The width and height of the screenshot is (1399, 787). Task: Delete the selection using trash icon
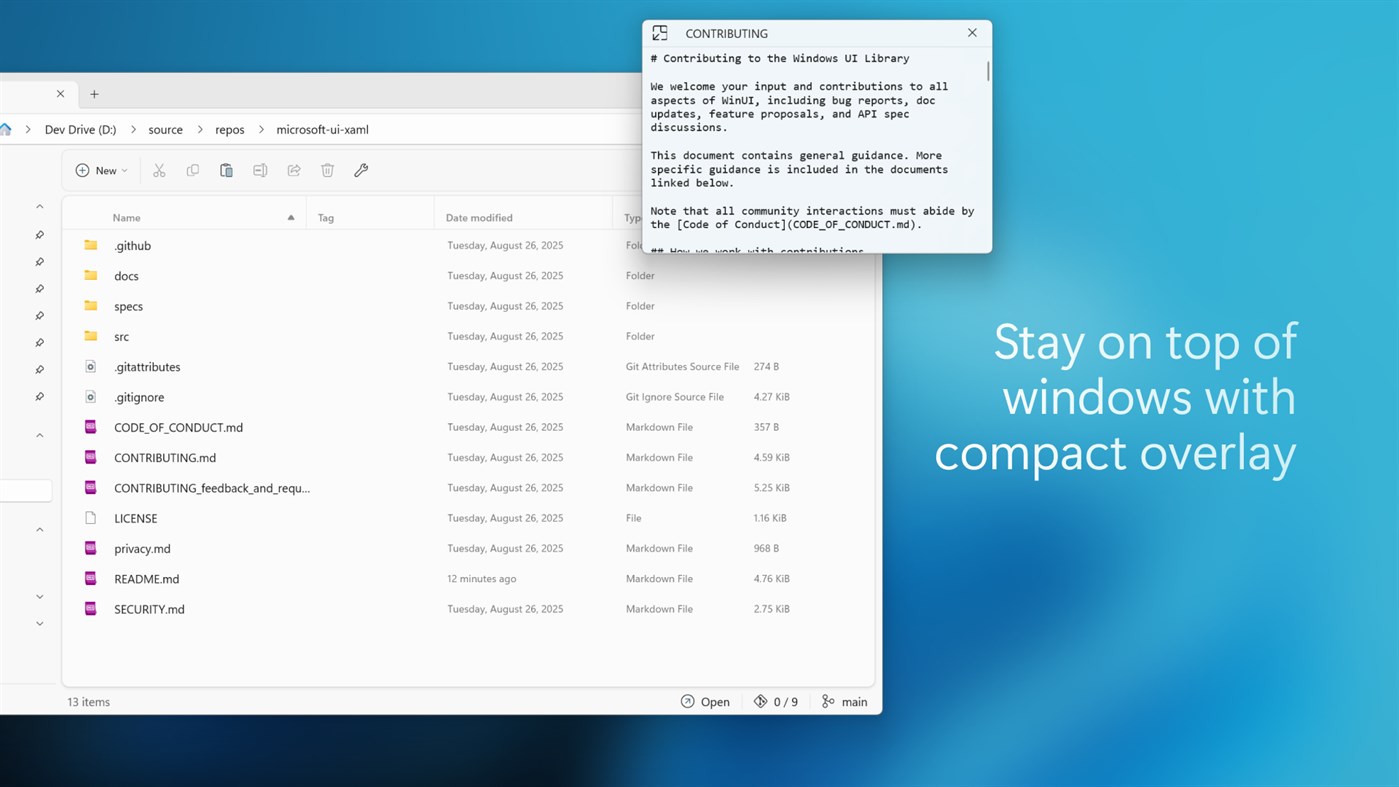tap(327, 170)
